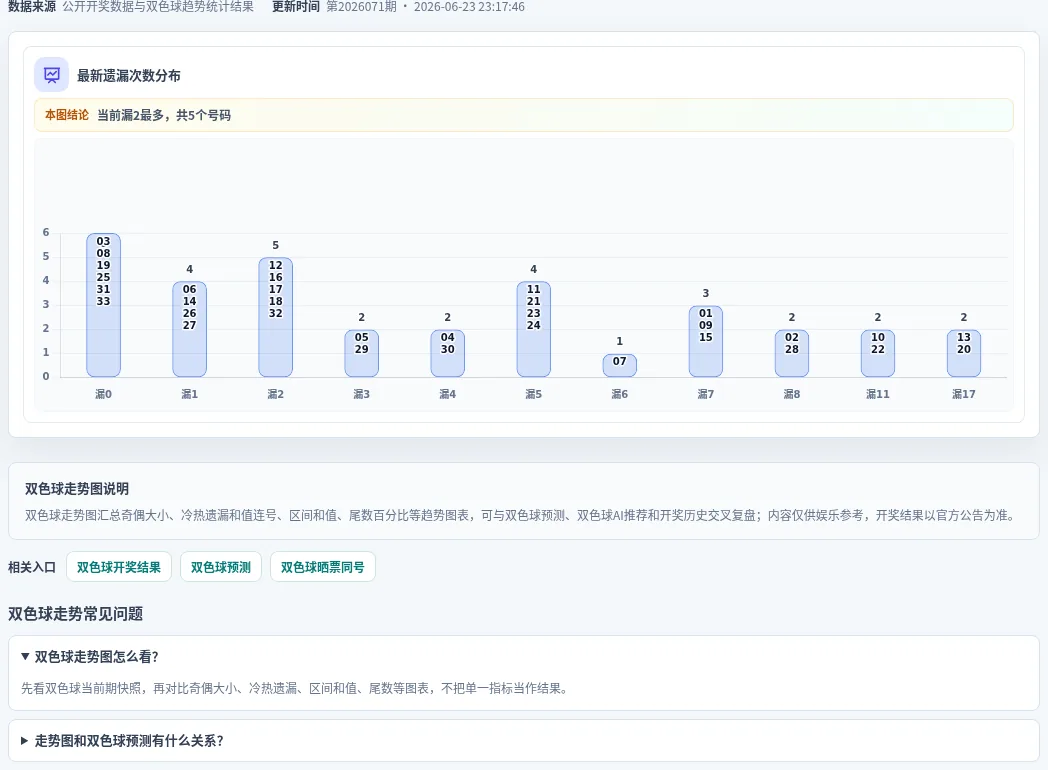Select the 漏4 bar showing 04 30
The width and height of the screenshot is (1048, 770).
[x=448, y=353]
